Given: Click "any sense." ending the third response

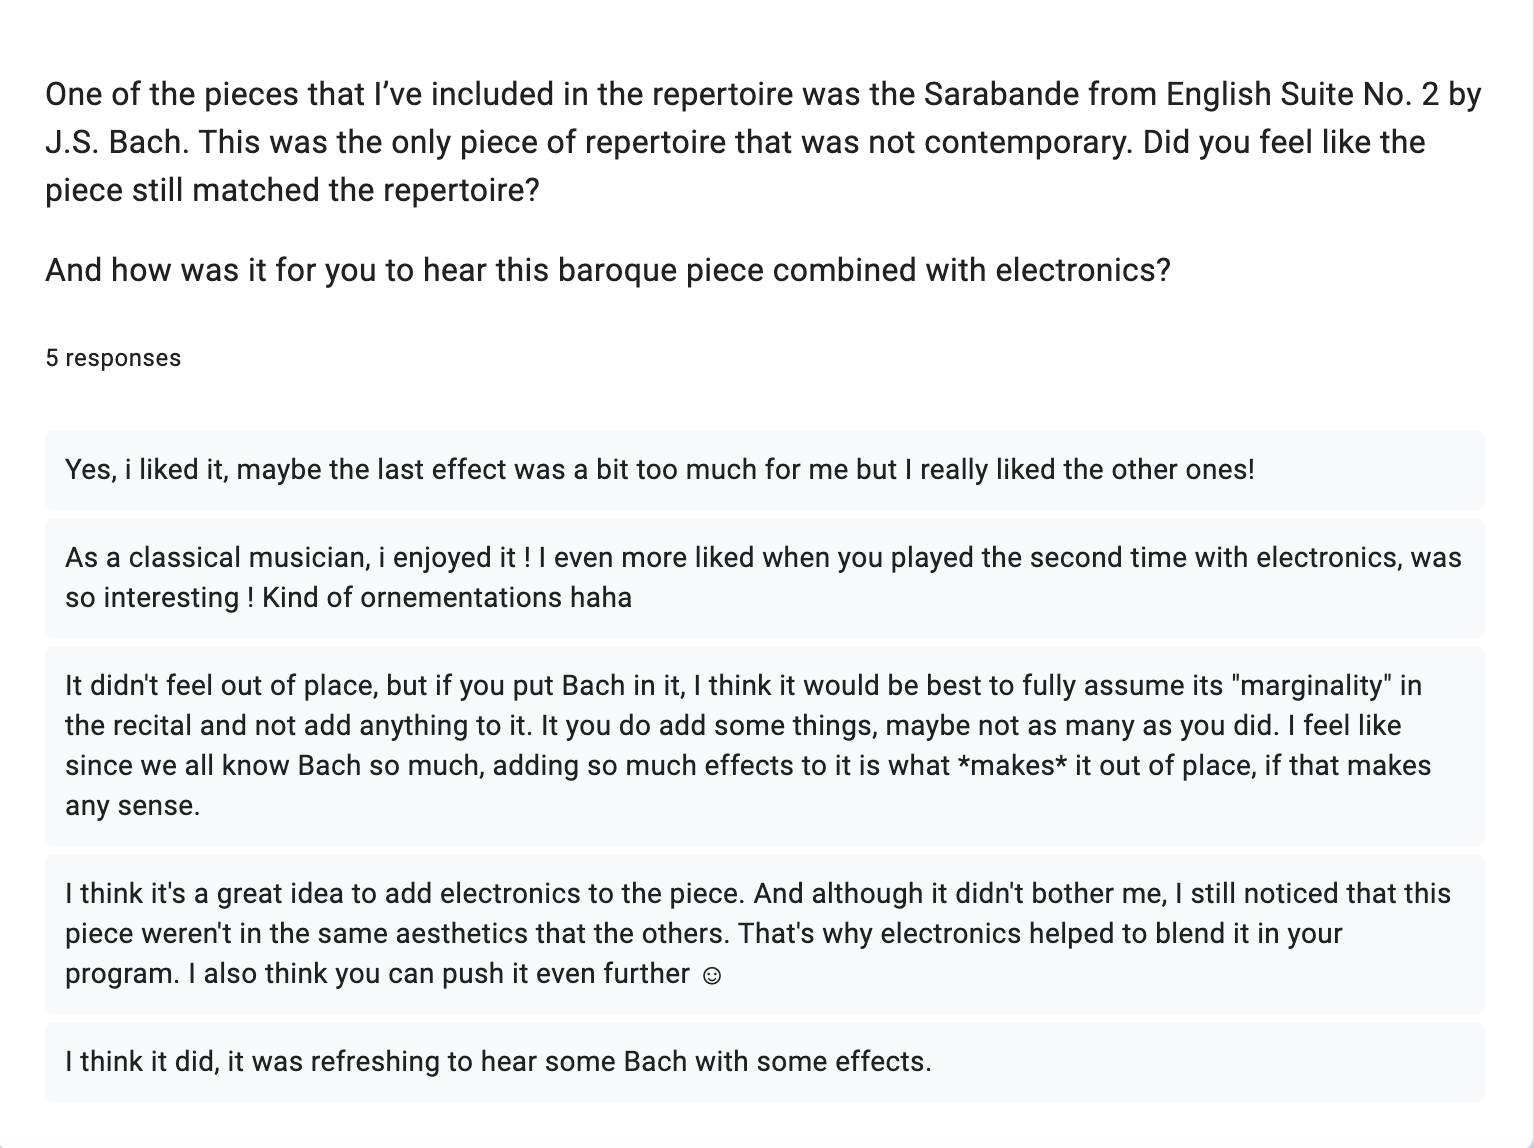Looking at the screenshot, I should (132, 806).
